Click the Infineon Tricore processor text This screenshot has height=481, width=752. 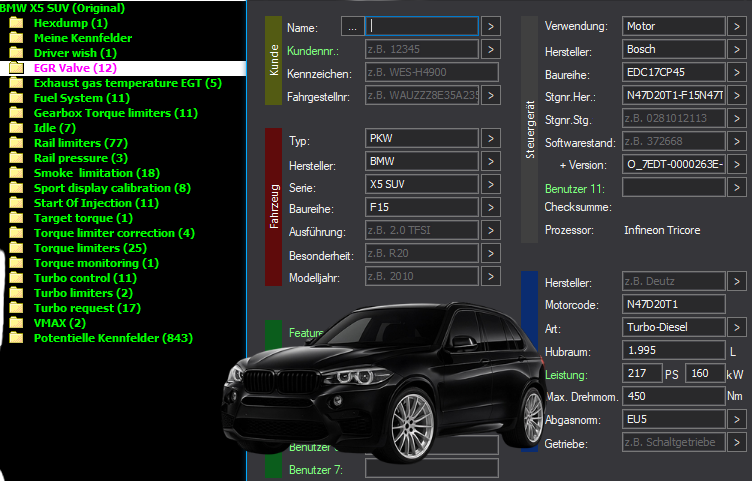tap(662, 230)
